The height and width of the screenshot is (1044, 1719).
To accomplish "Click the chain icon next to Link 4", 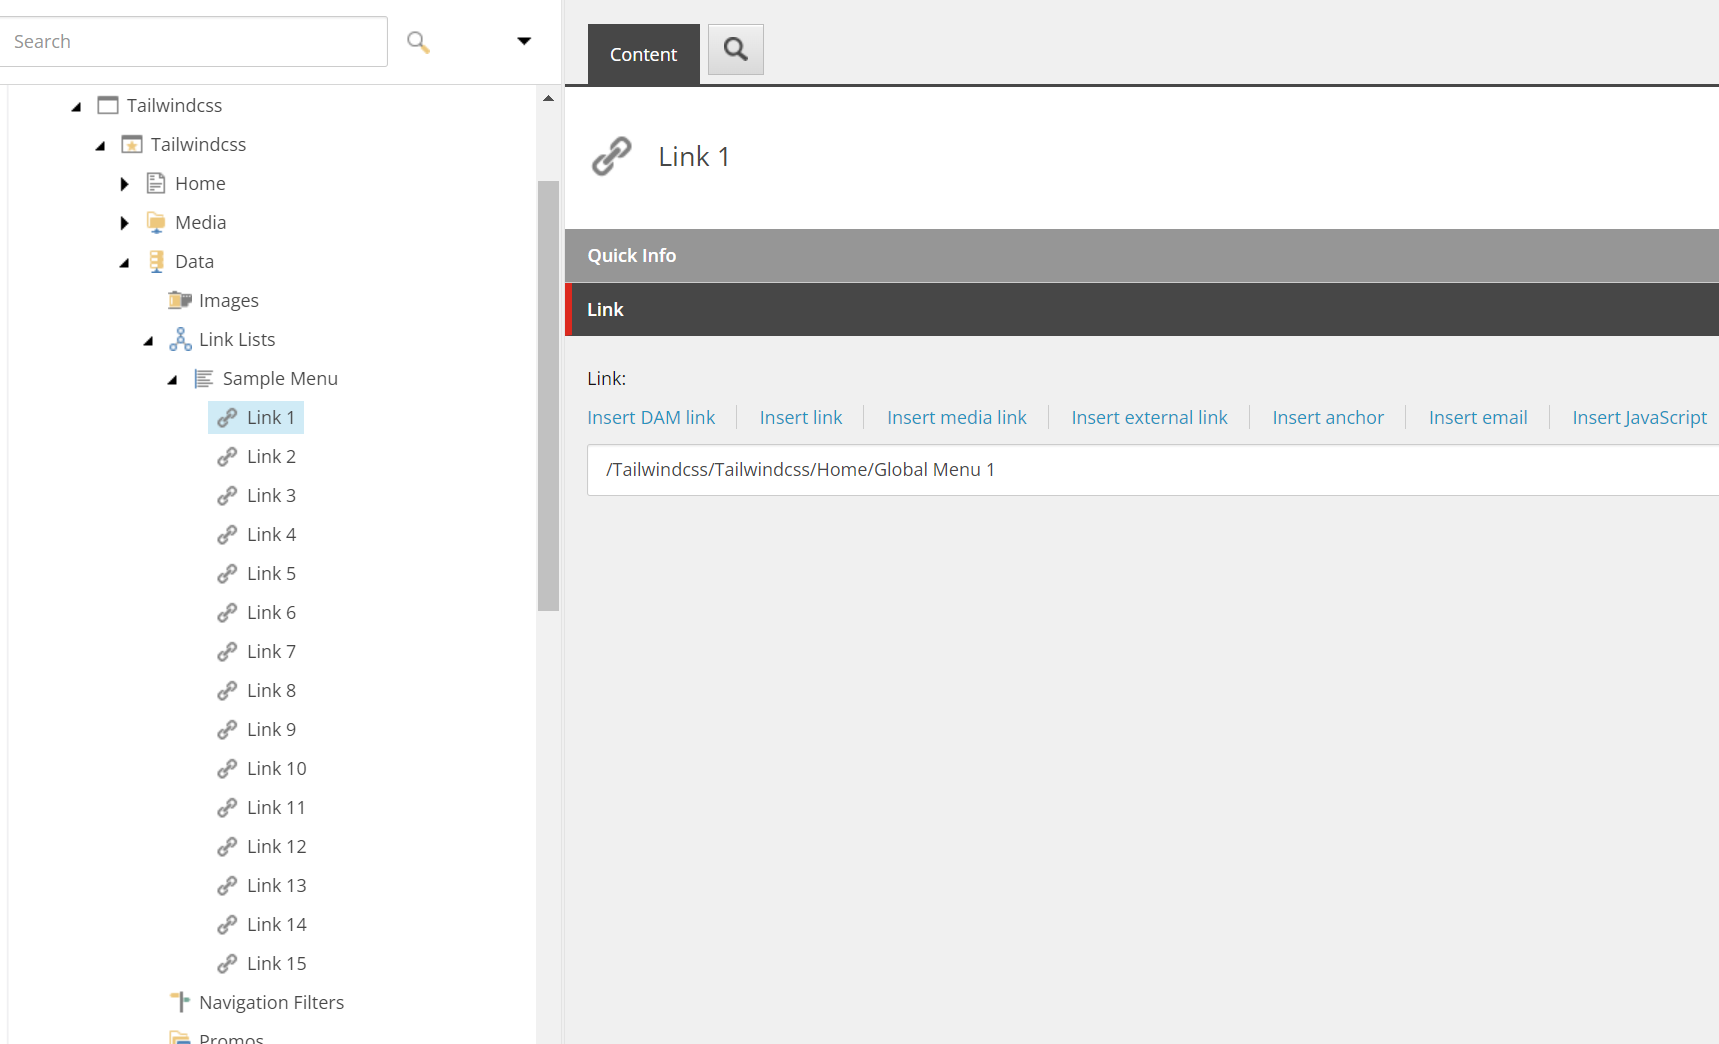I will 227,534.
